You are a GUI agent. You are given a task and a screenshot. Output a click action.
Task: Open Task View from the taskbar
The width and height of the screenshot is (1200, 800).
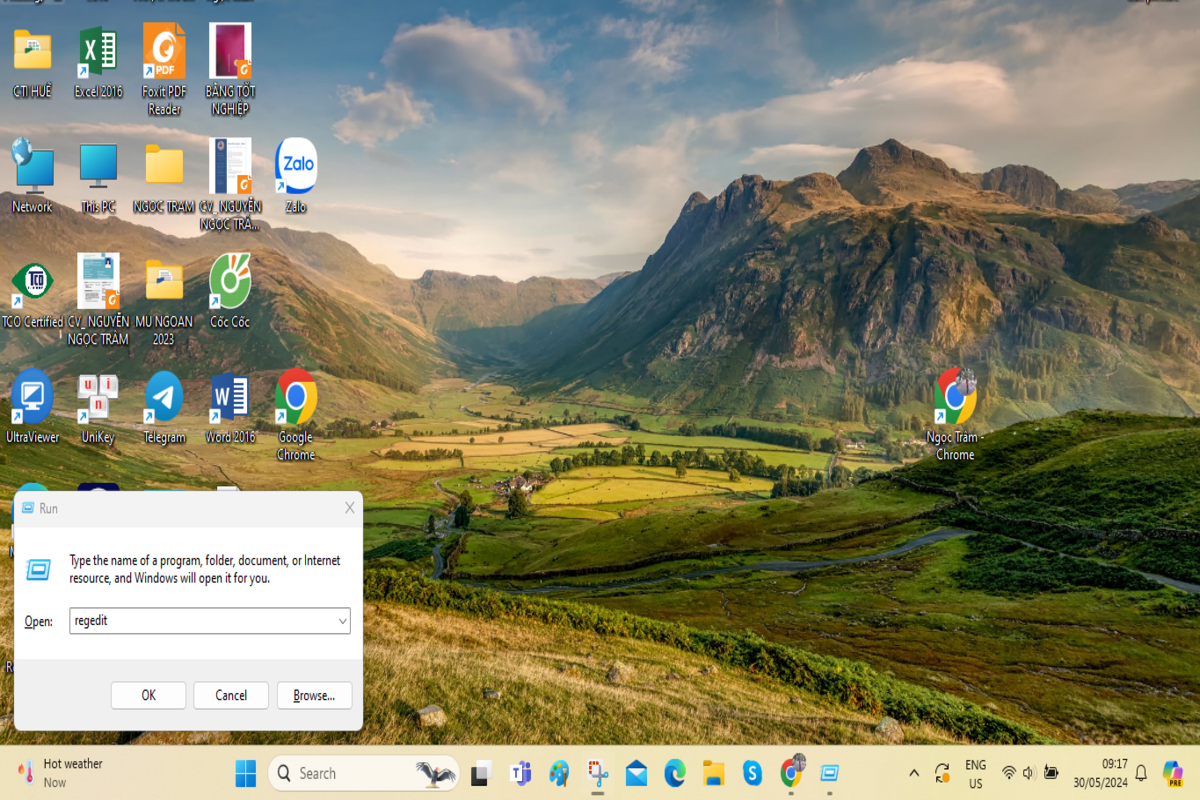(481, 773)
